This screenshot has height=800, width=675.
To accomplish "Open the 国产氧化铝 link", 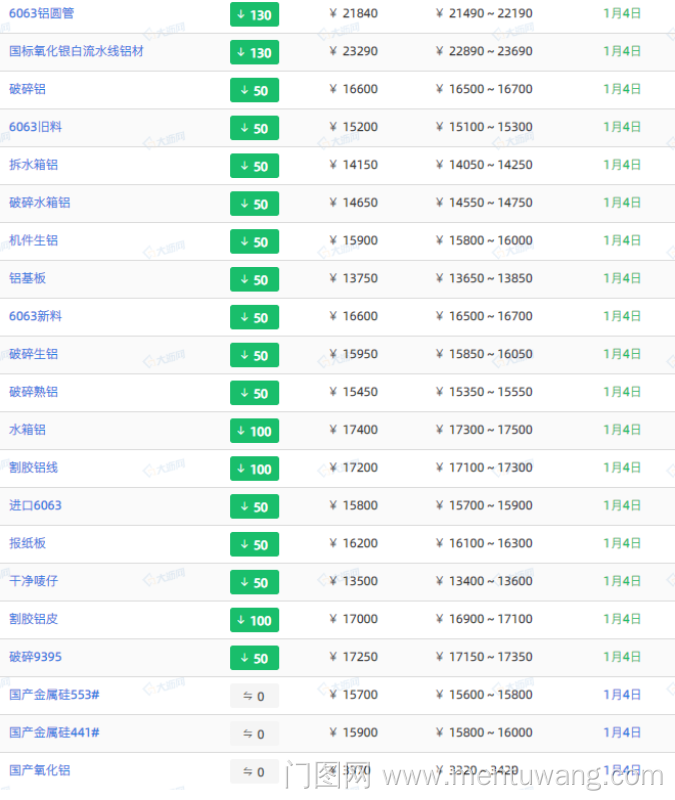I will (x=40, y=771).
